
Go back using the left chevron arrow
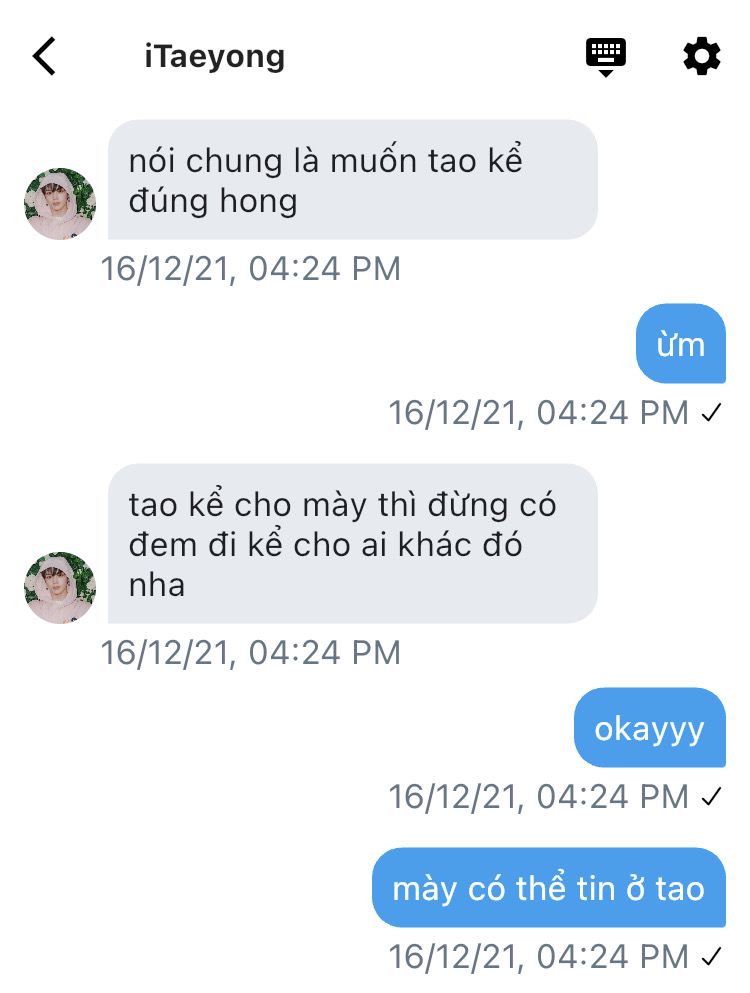44,56
